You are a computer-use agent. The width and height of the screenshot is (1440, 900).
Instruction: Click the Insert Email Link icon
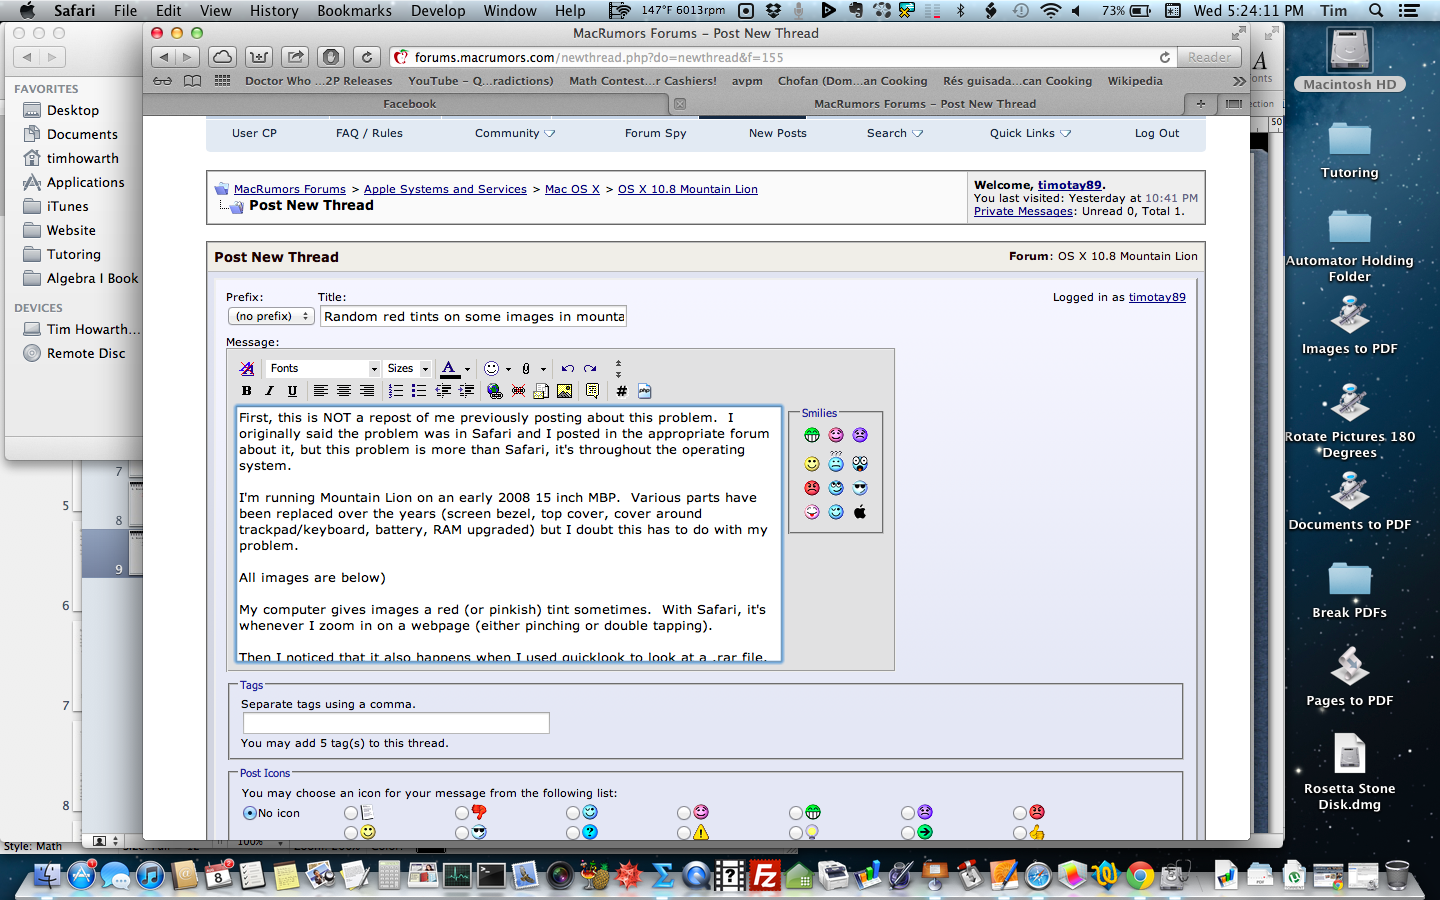click(x=541, y=391)
